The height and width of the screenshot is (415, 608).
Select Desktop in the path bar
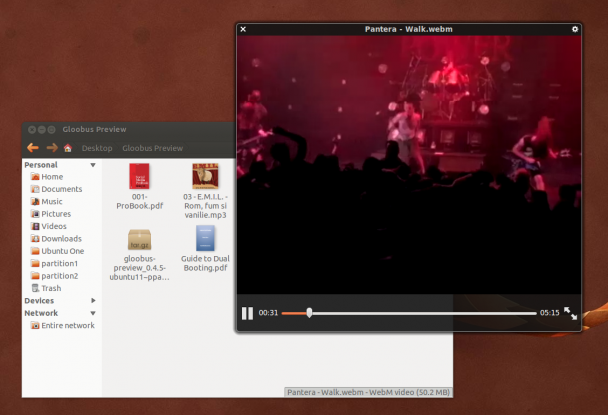click(97, 148)
